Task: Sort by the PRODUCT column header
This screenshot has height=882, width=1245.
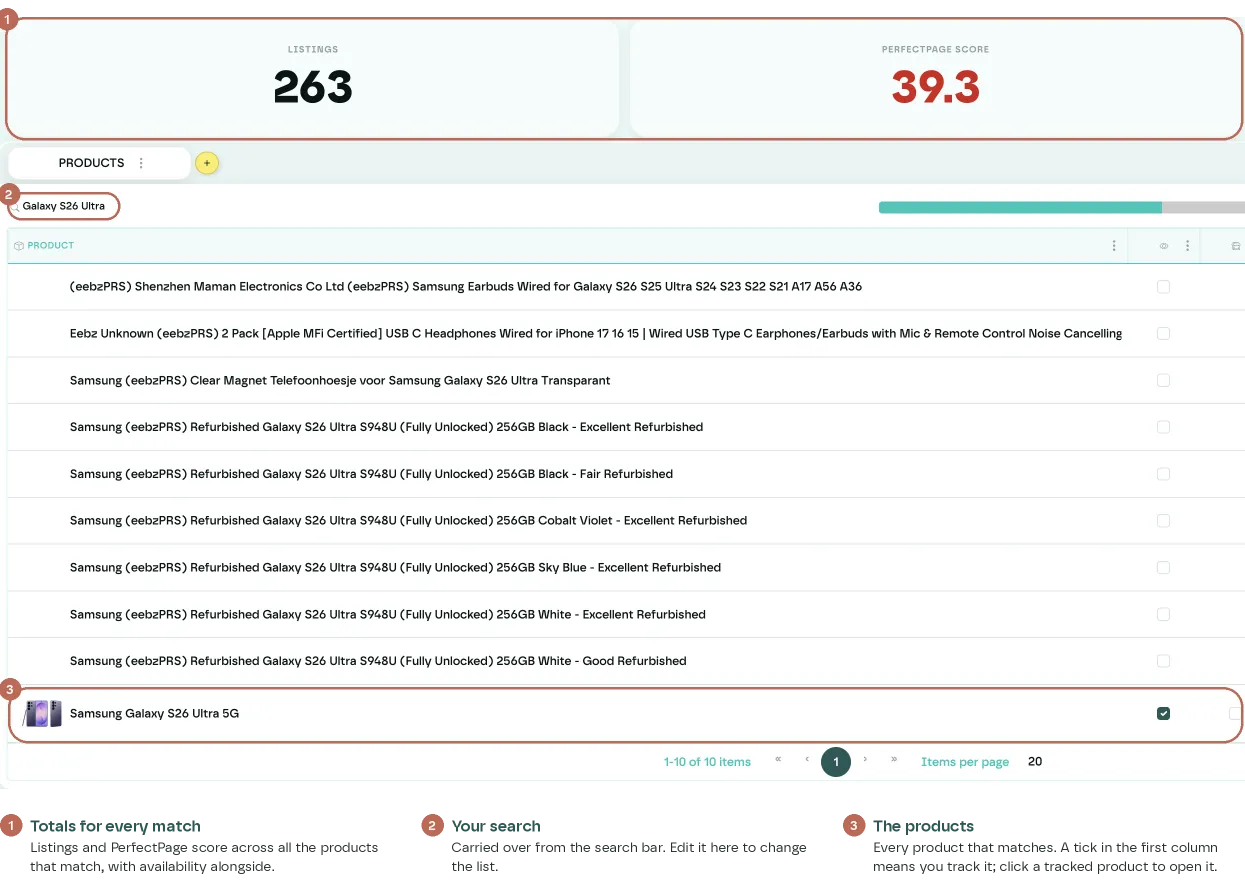Action: point(51,246)
